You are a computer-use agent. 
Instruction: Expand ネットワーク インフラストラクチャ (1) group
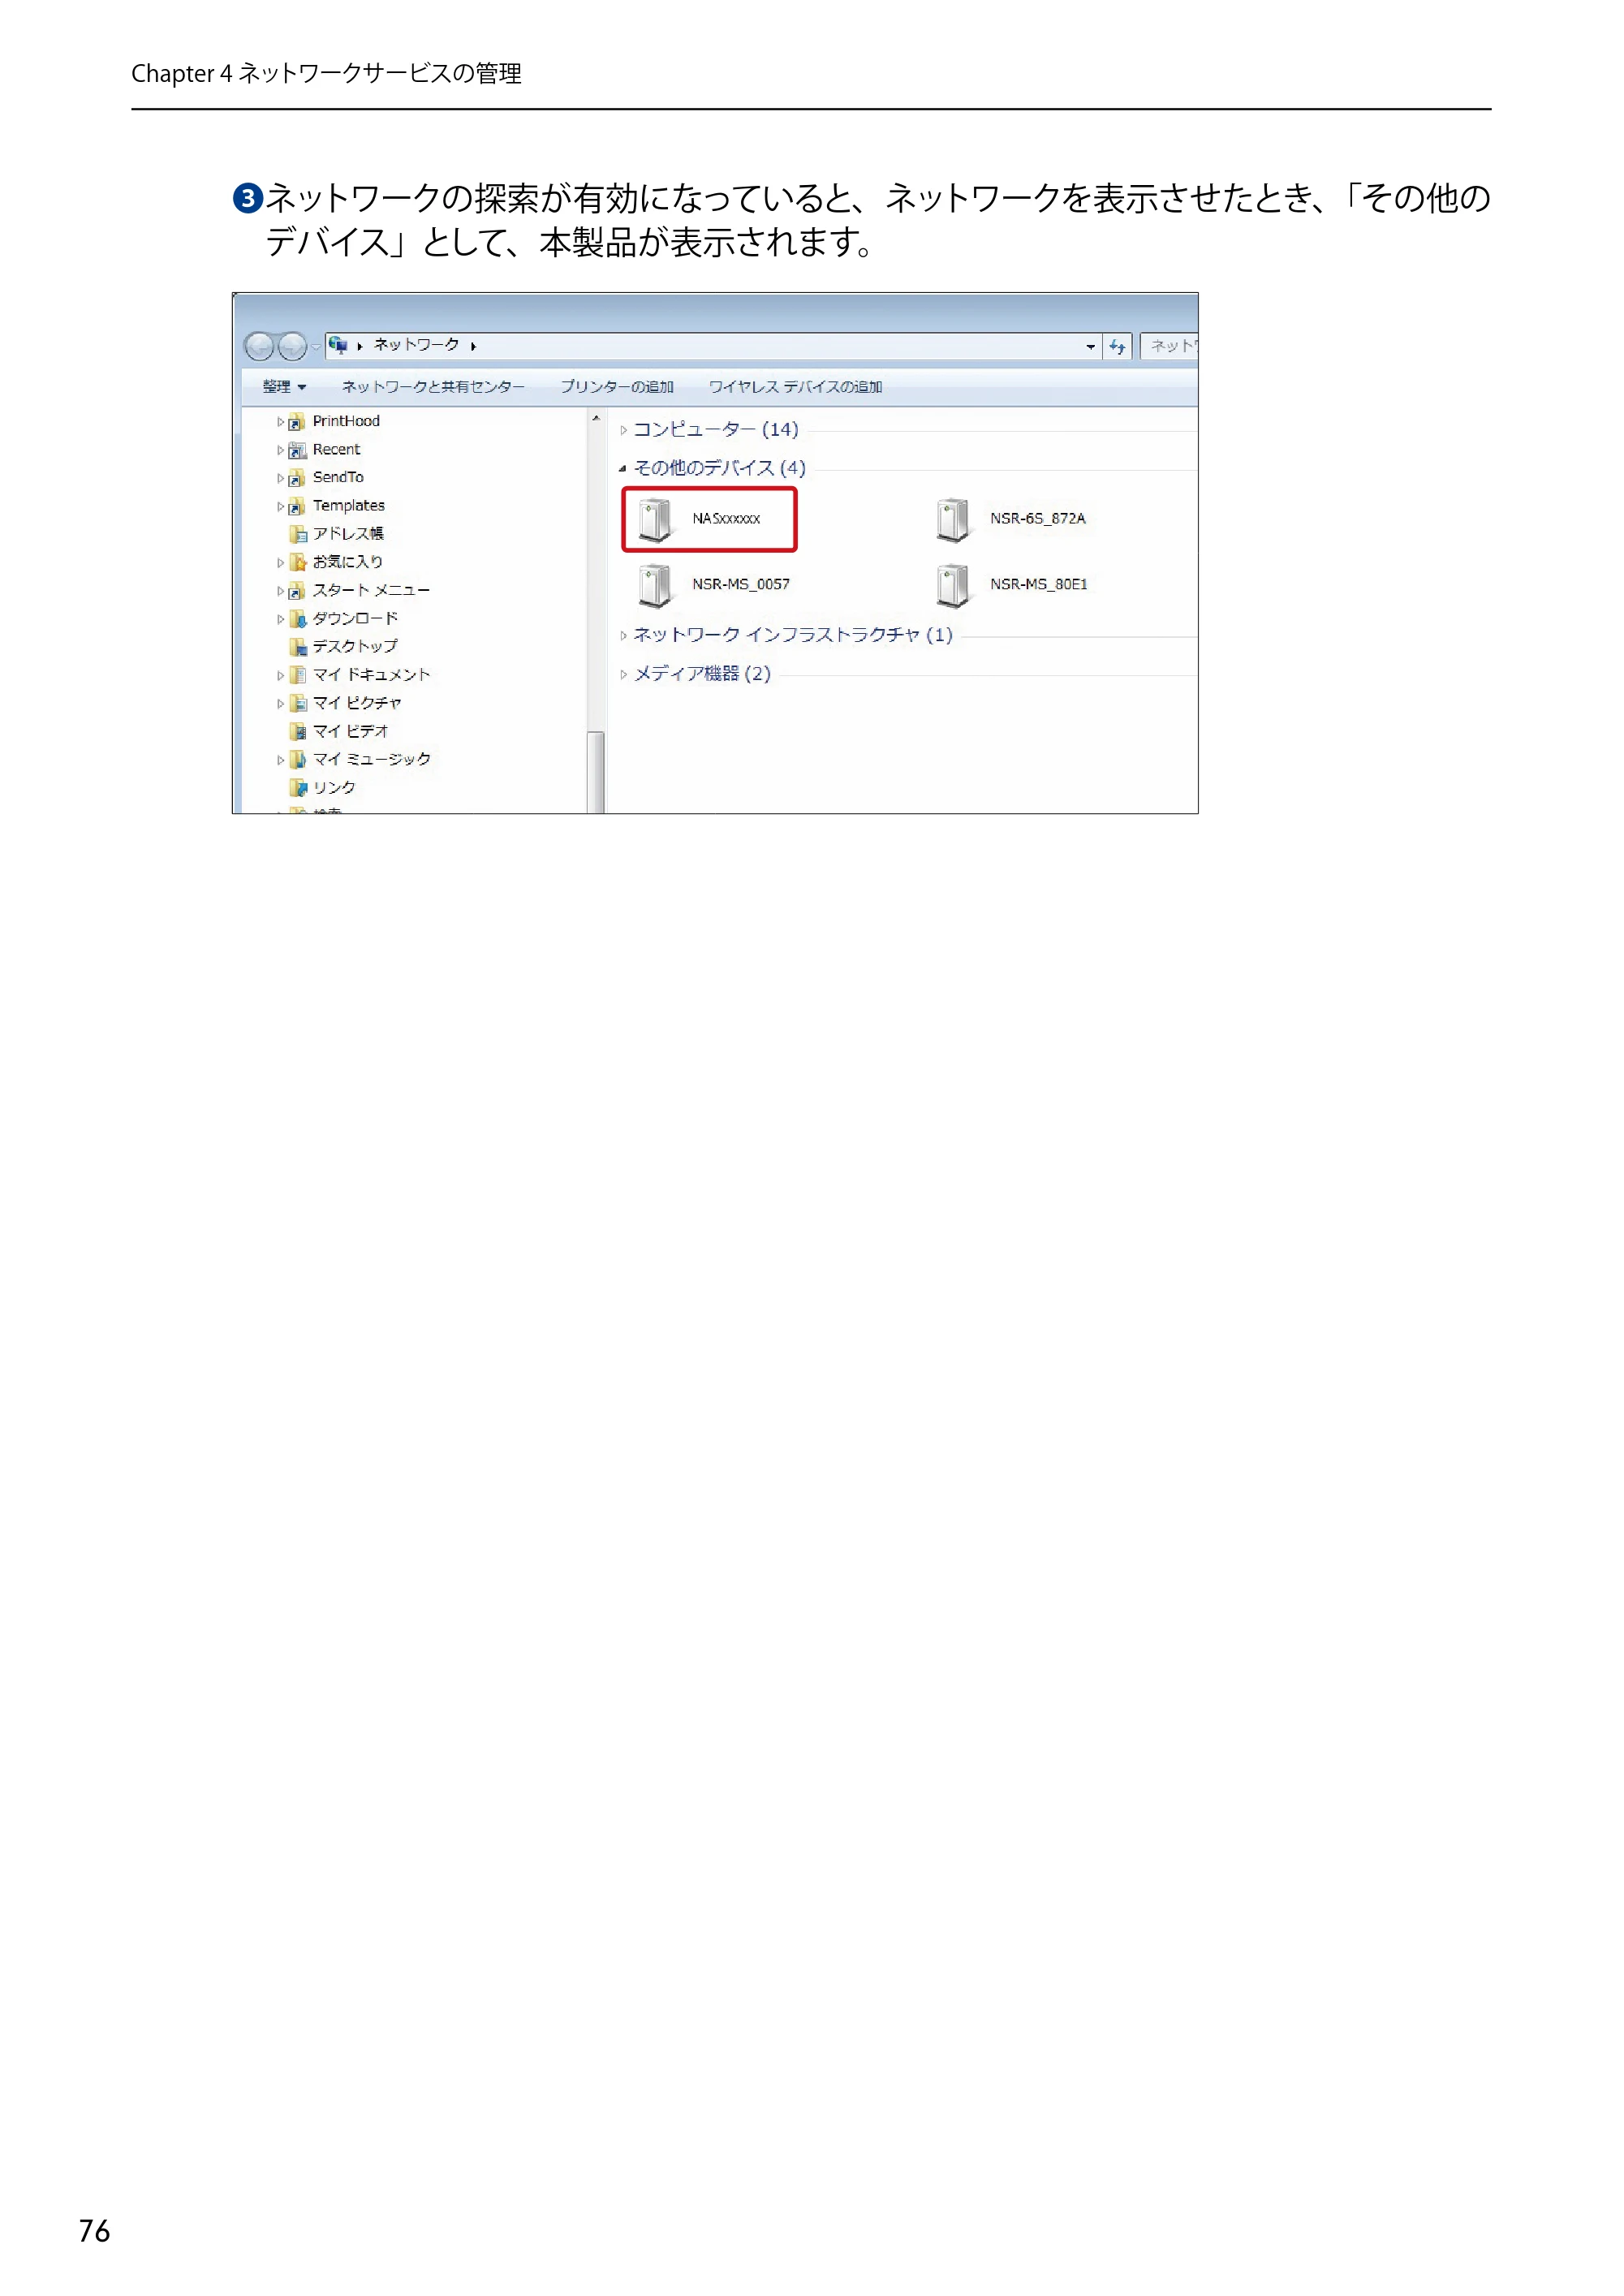(x=623, y=635)
